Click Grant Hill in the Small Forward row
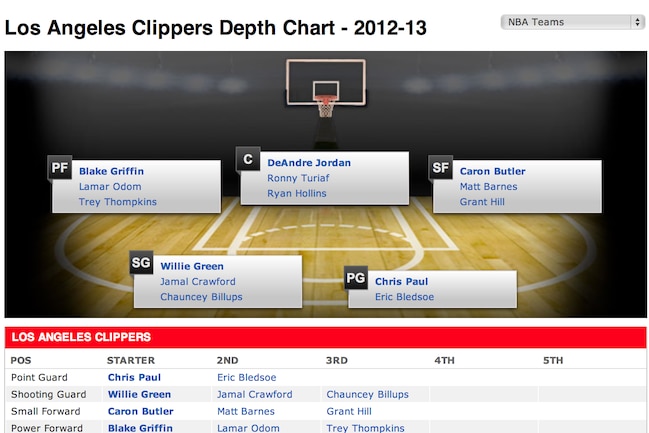 click(349, 411)
